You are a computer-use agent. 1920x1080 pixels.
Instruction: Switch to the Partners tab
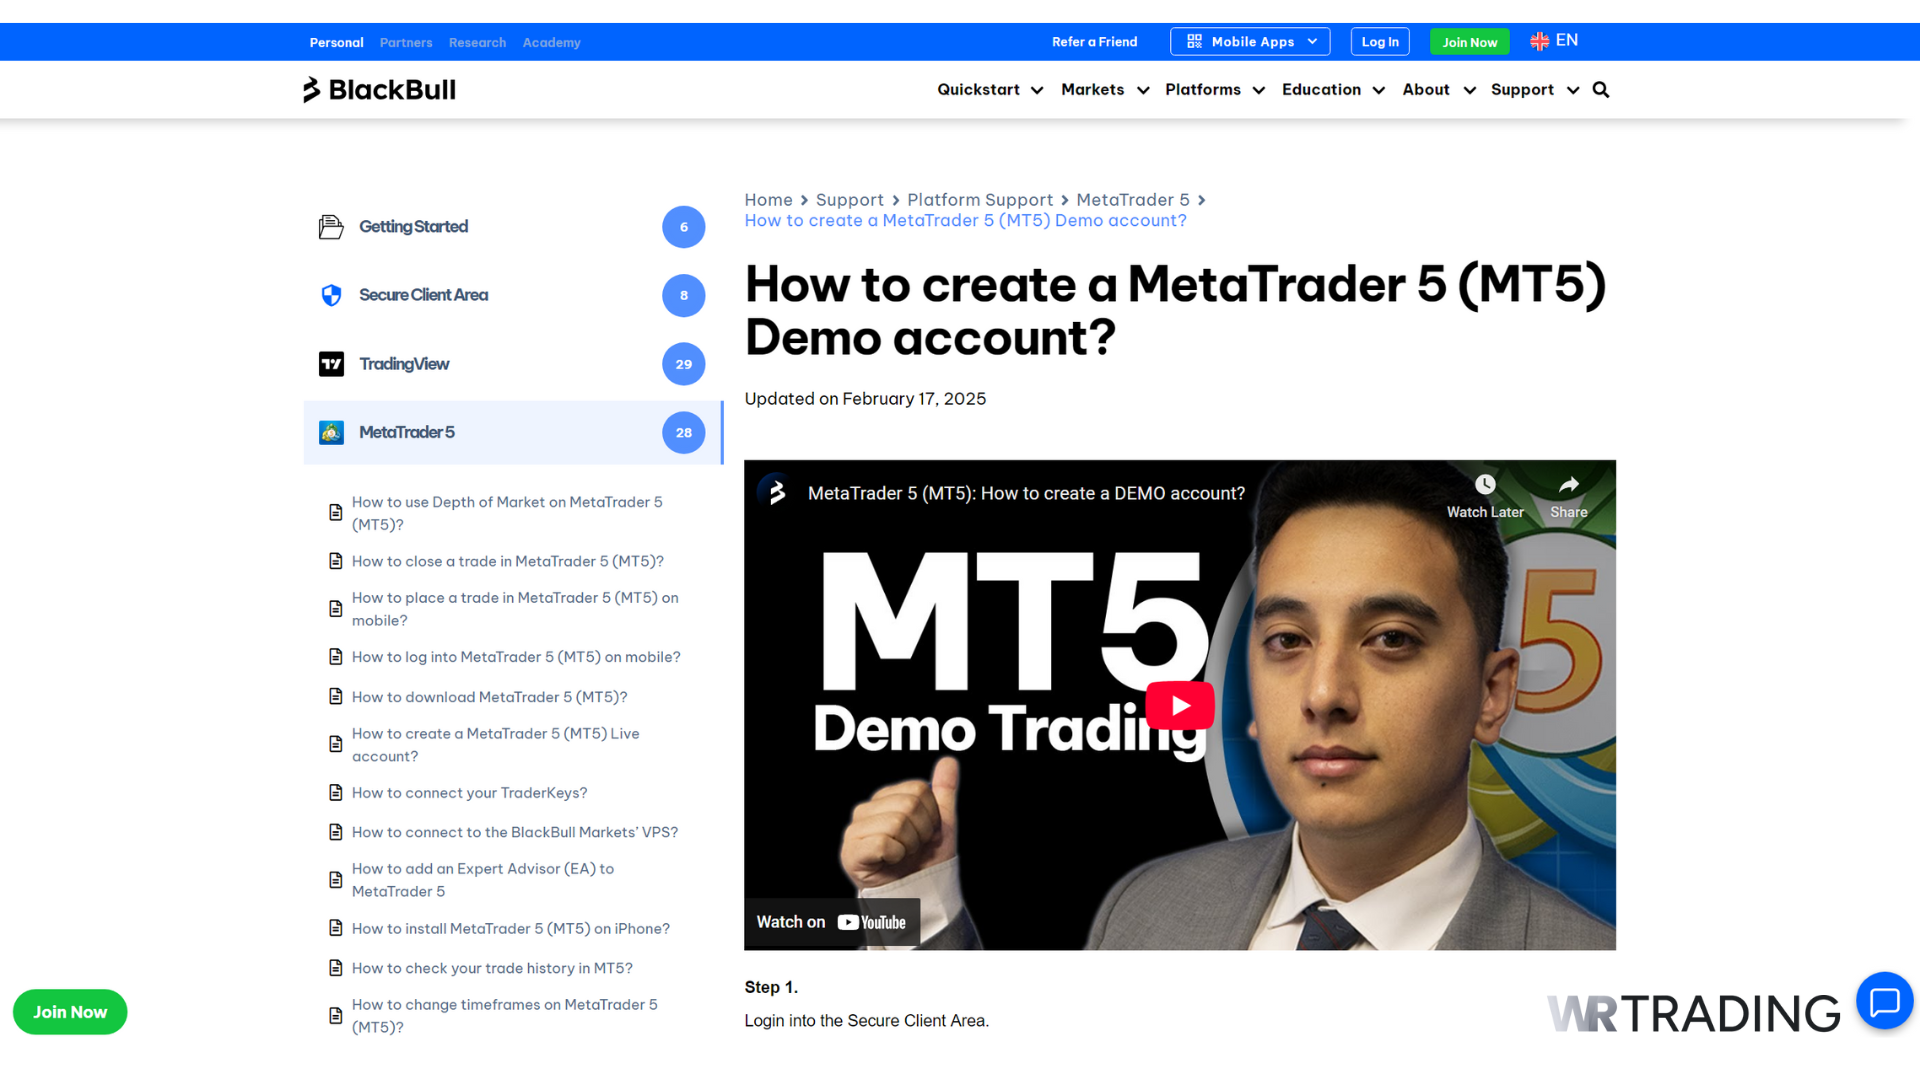click(406, 42)
